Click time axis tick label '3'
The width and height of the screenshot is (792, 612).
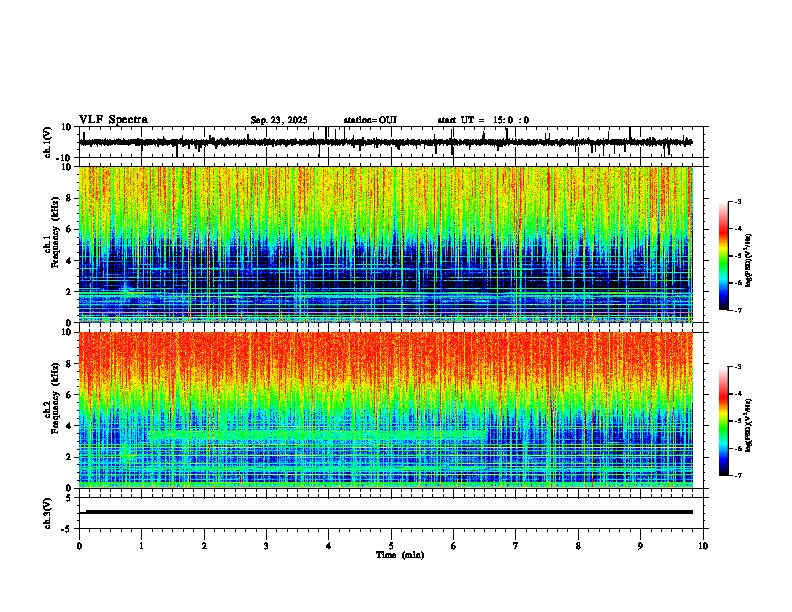(266, 546)
